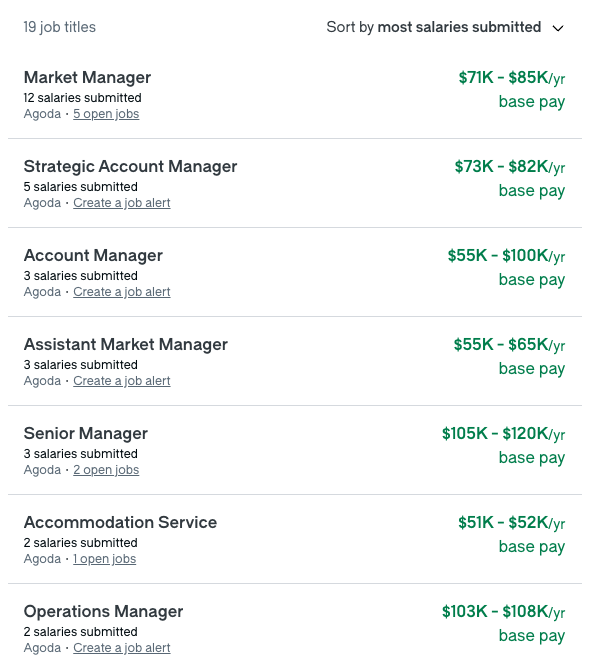Open the Account Manager salary entry
Viewport: 592px width, 668px height.
point(93,256)
